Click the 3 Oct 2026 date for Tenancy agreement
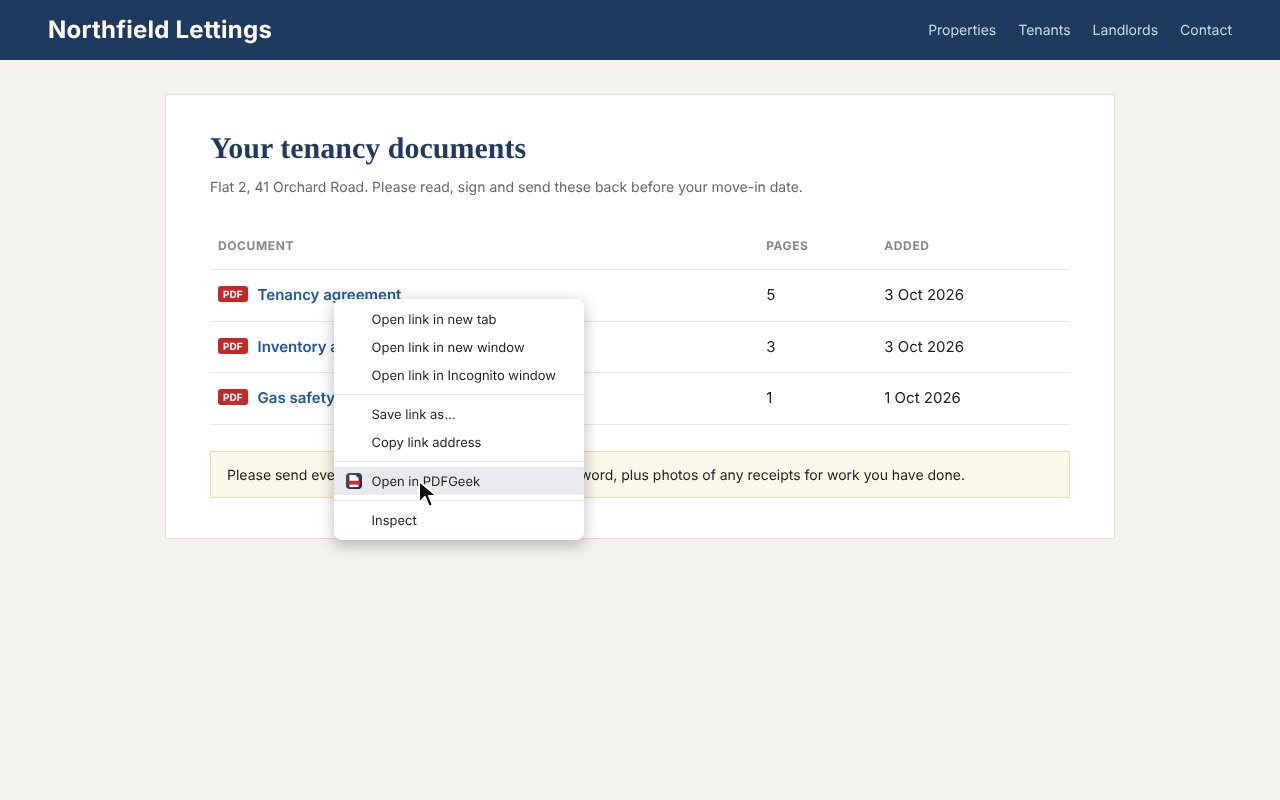 (x=924, y=295)
